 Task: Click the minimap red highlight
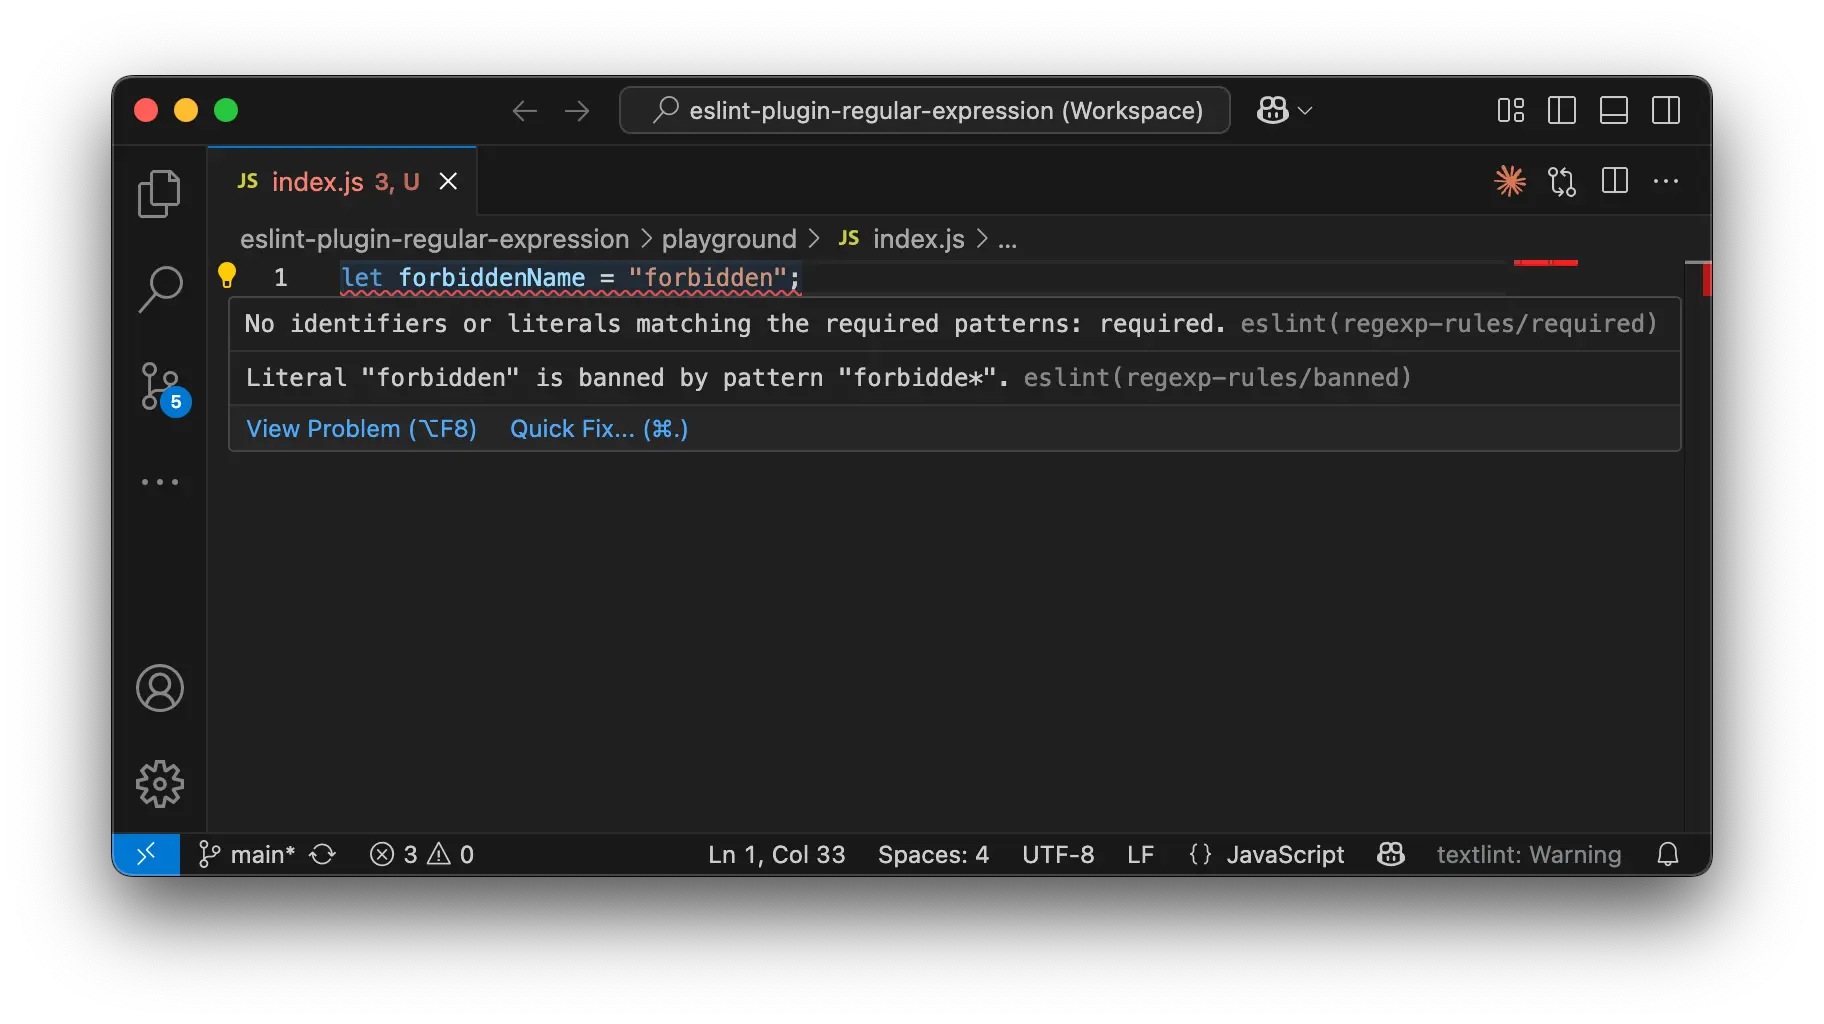[1545, 263]
